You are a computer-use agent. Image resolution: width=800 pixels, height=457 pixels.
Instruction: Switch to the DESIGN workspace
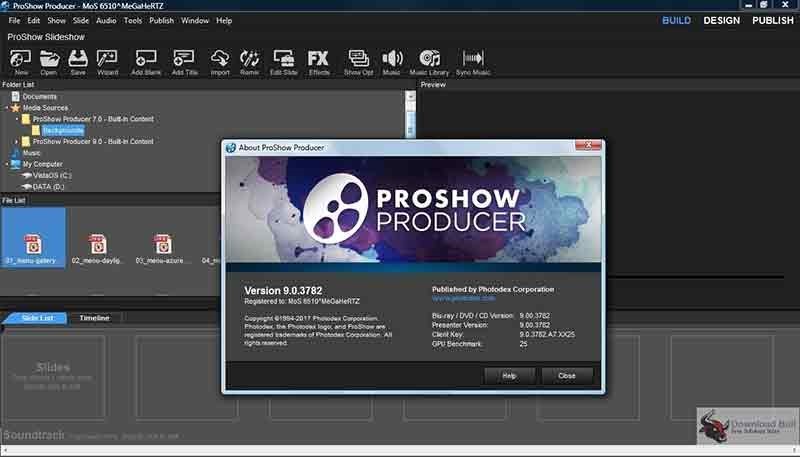point(721,20)
